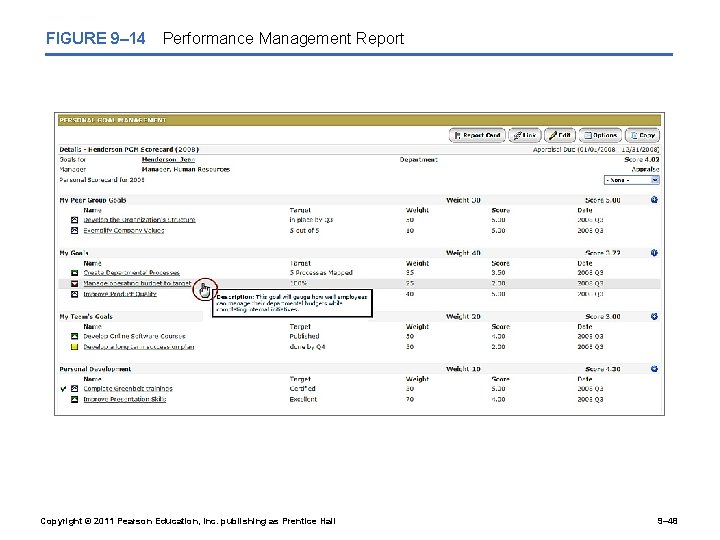The height and width of the screenshot is (540, 720).
Task: Open the Henderson, Joan employee link
Action: [168, 159]
